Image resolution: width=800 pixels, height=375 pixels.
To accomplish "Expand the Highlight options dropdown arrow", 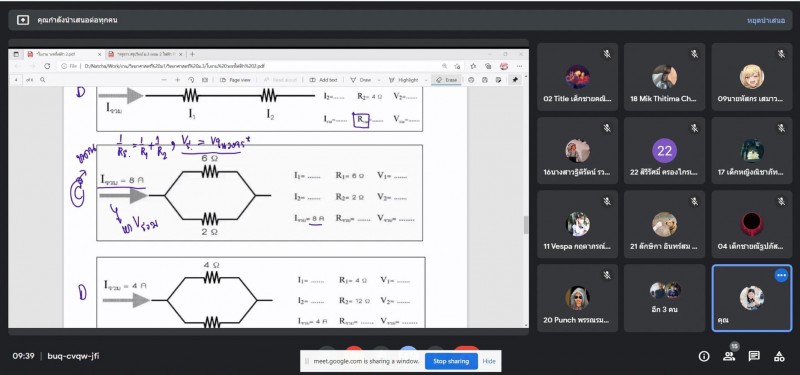I will pos(426,80).
